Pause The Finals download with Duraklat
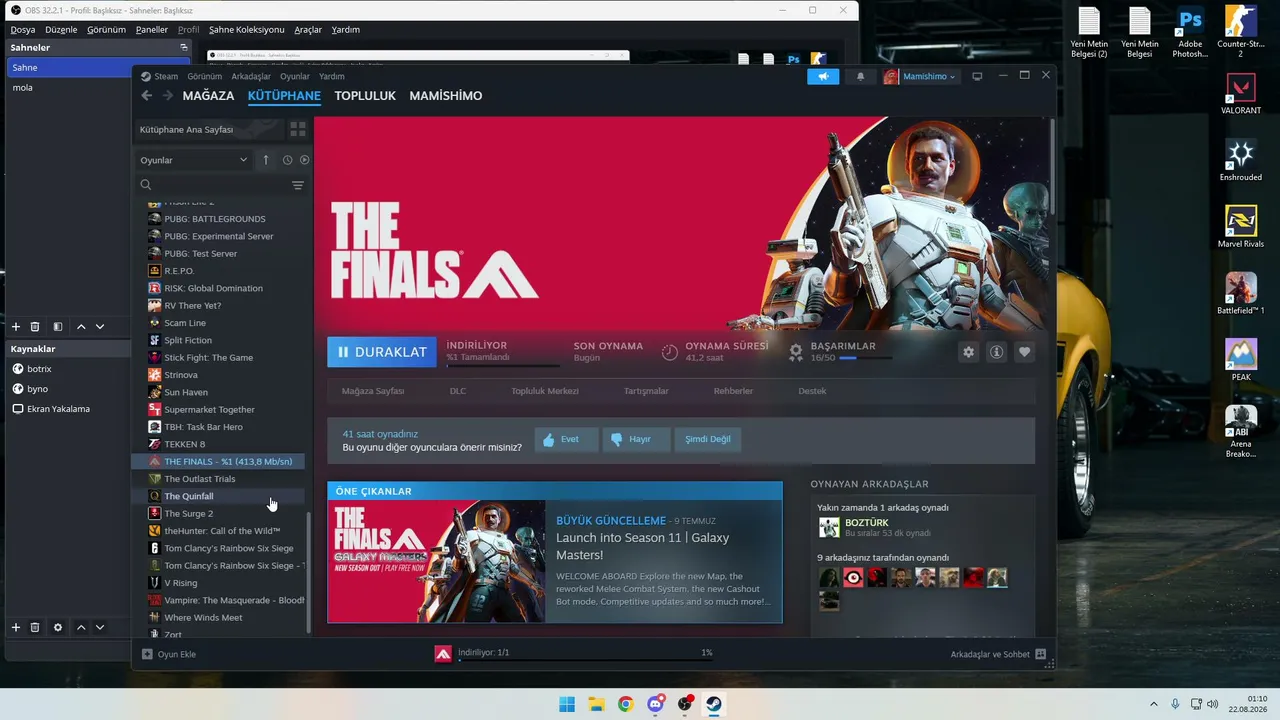Viewport: 1280px width, 720px height. pos(382,352)
